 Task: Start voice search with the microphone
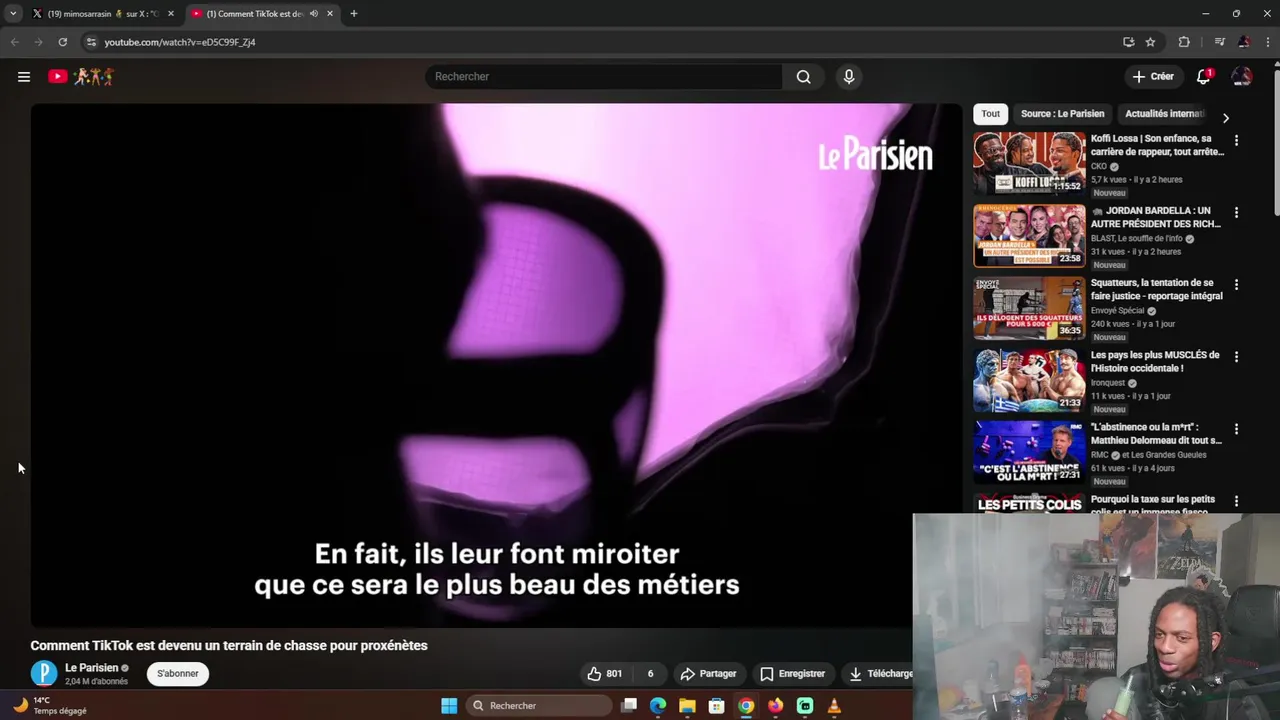click(849, 76)
